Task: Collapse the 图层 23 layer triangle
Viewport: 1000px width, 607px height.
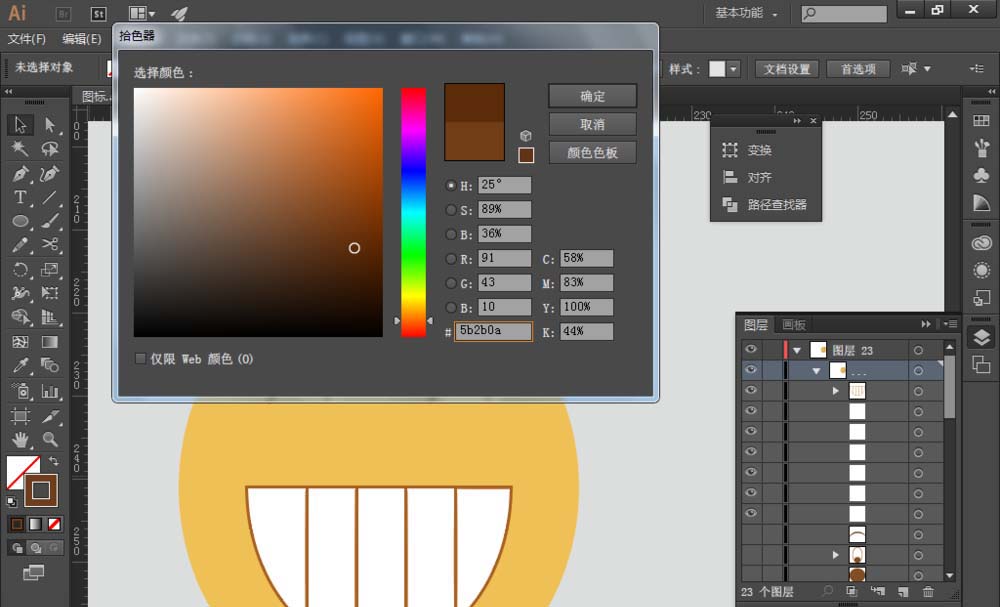Action: (797, 350)
